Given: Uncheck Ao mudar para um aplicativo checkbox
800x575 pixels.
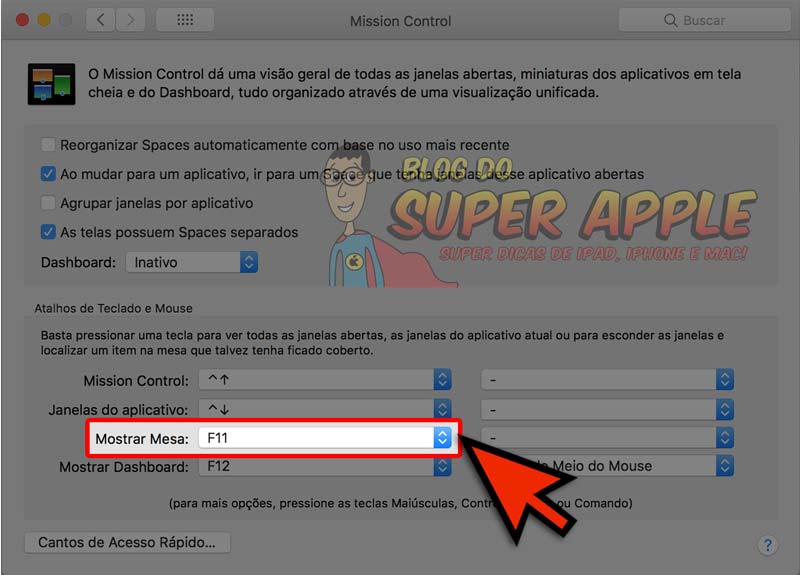Looking at the screenshot, I should [48, 174].
